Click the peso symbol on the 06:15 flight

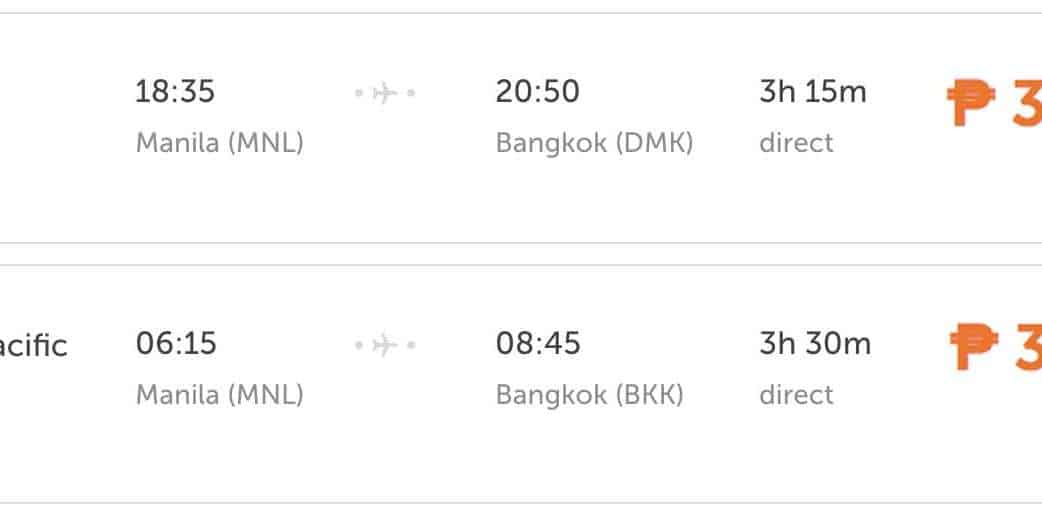click(x=970, y=347)
